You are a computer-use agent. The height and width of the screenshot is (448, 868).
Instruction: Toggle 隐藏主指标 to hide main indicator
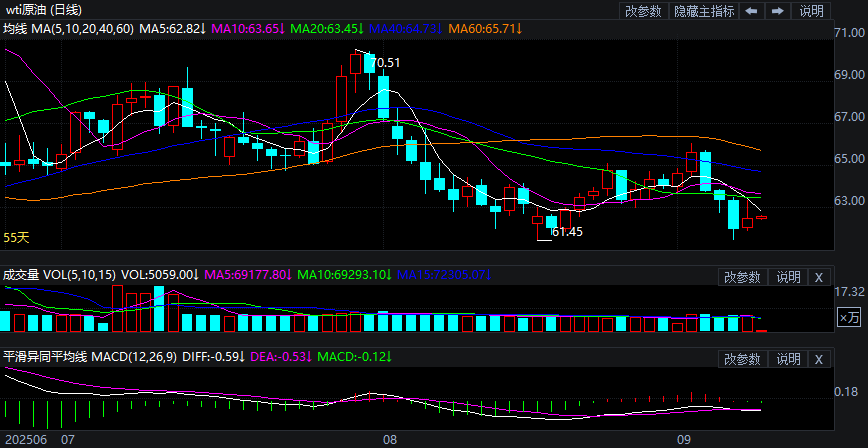pos(703,11)
